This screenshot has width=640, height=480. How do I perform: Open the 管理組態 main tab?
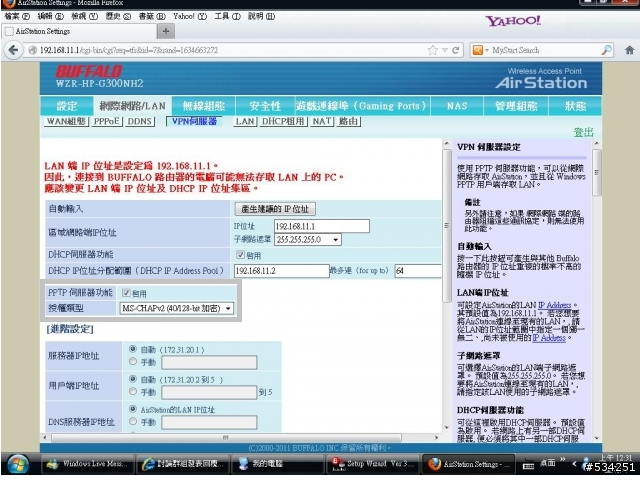tap(516, 106)
